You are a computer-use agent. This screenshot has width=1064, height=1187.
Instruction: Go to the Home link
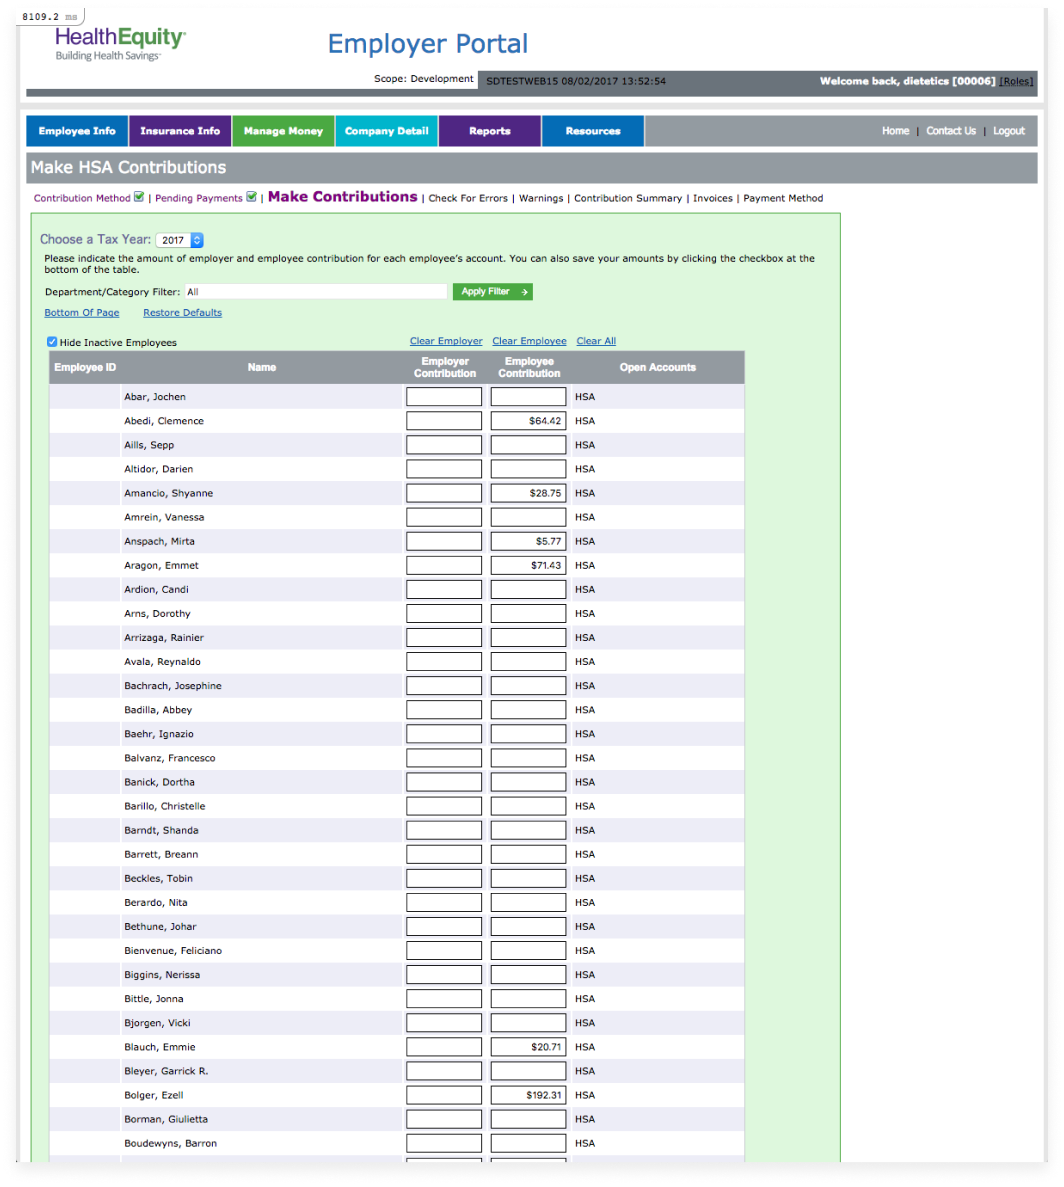tap(895, 131)
